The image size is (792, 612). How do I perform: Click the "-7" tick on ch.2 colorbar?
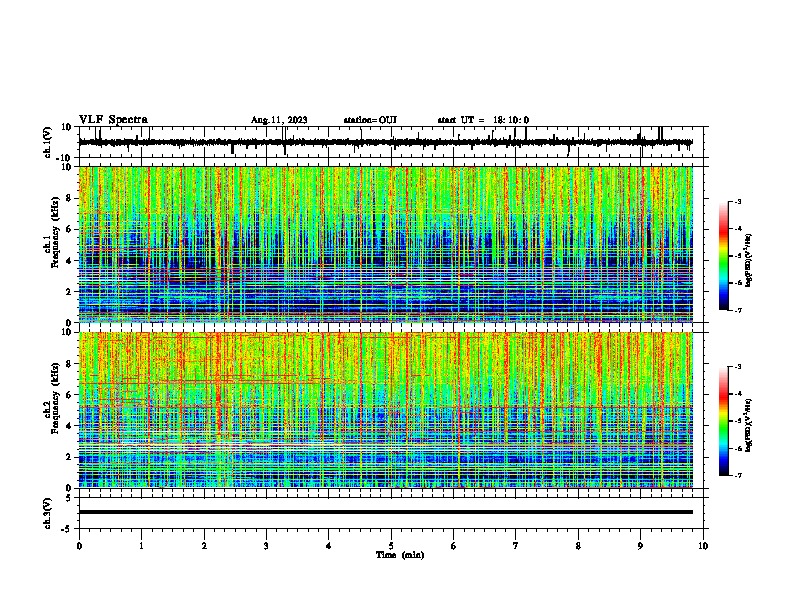tap(737, 475)
